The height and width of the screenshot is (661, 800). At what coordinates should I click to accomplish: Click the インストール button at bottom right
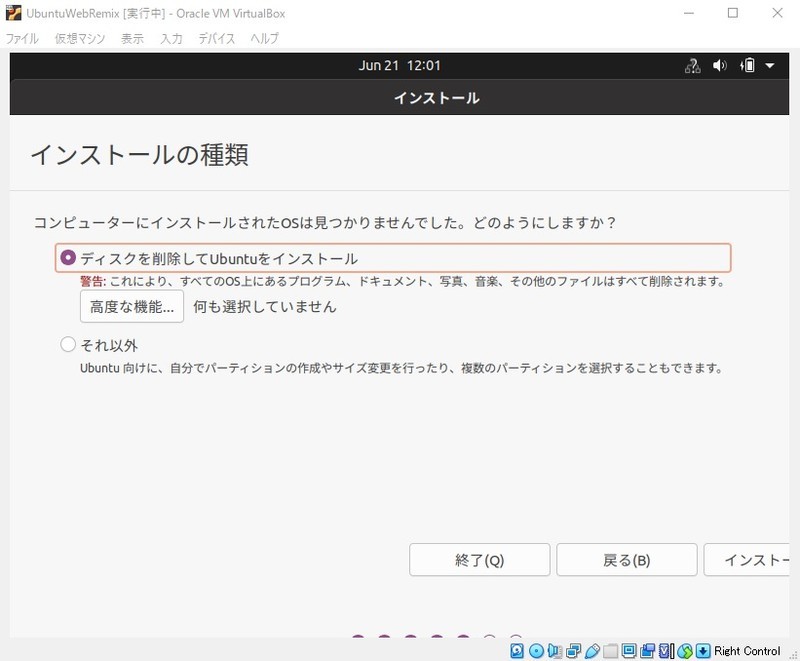[746, 560]
